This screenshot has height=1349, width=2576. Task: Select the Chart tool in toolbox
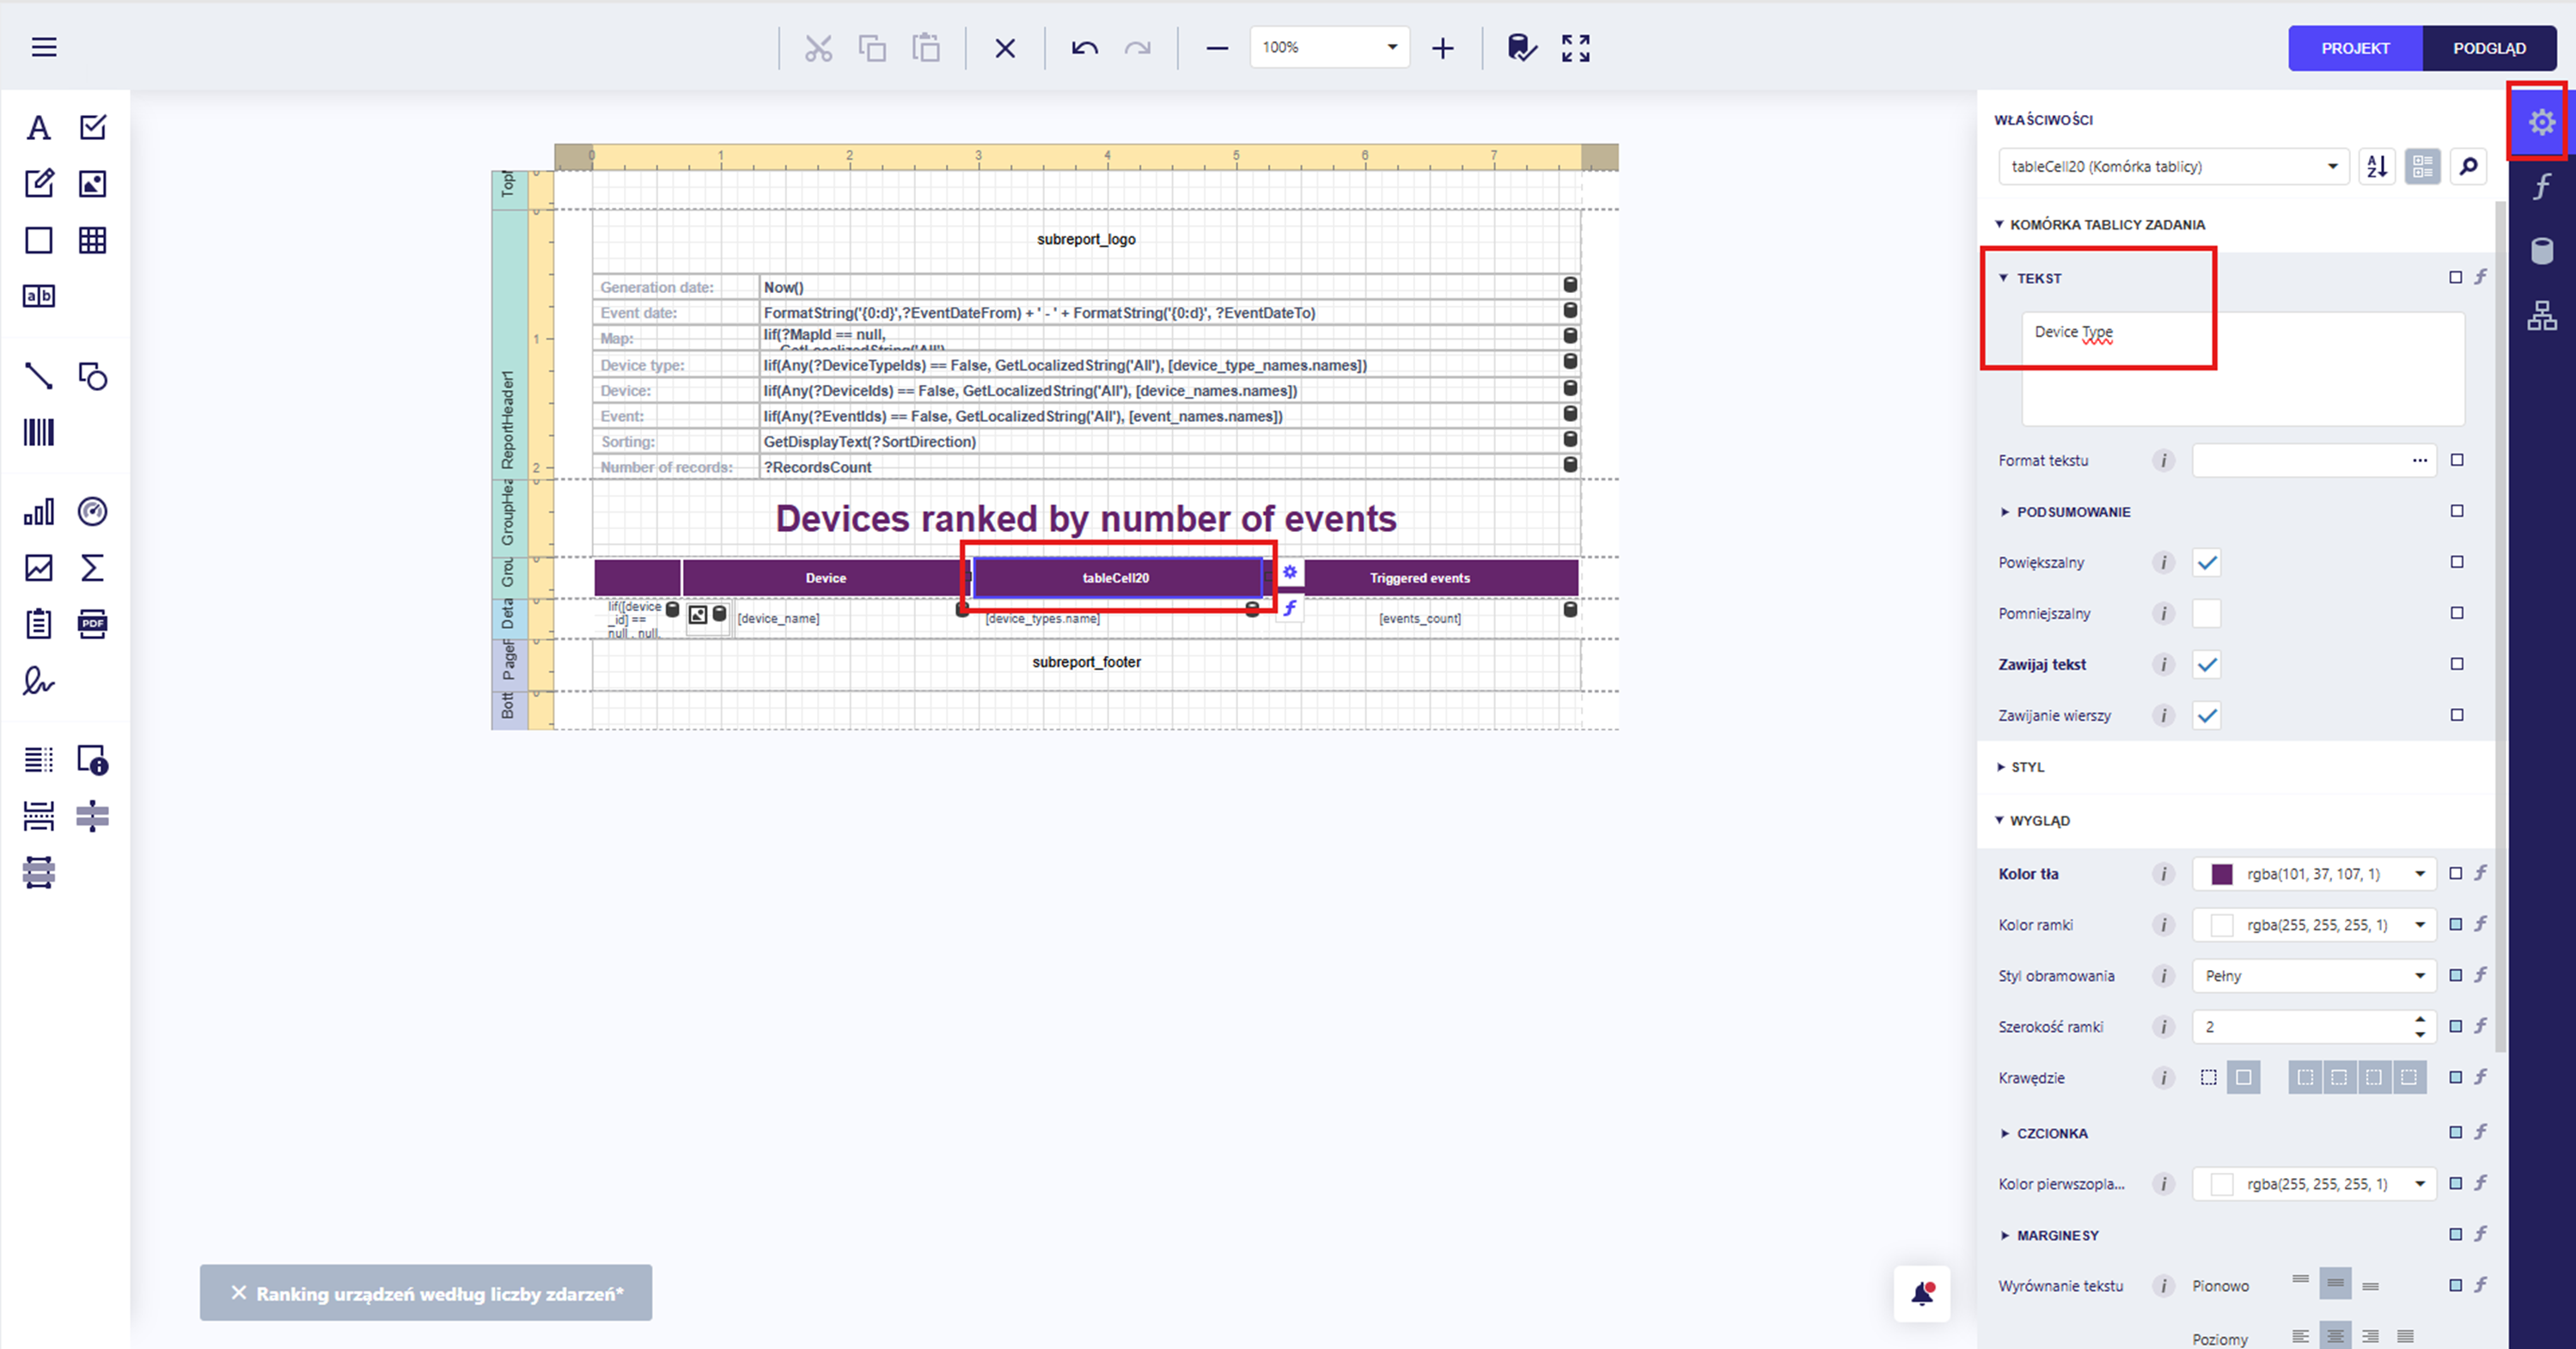pyautogui.click(x=38, y=512)
